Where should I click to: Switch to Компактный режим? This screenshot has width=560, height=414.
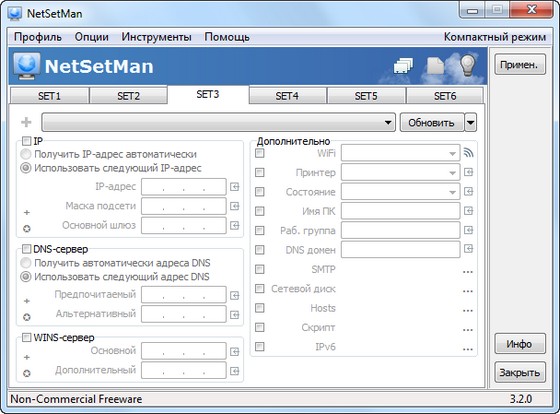coord(495,37)
